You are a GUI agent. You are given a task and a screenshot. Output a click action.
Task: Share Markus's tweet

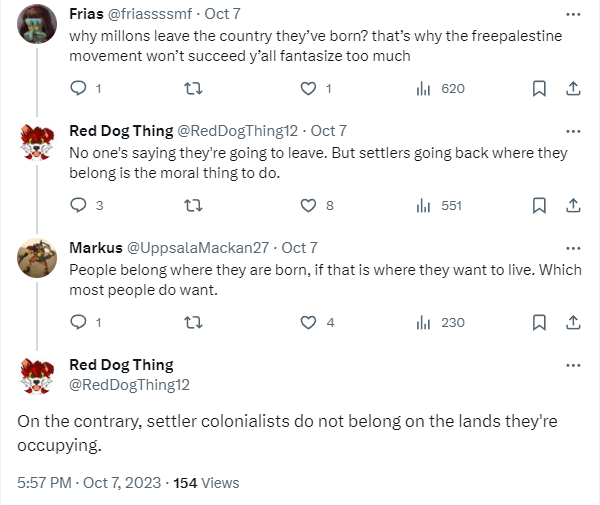[x=573, y=322]
